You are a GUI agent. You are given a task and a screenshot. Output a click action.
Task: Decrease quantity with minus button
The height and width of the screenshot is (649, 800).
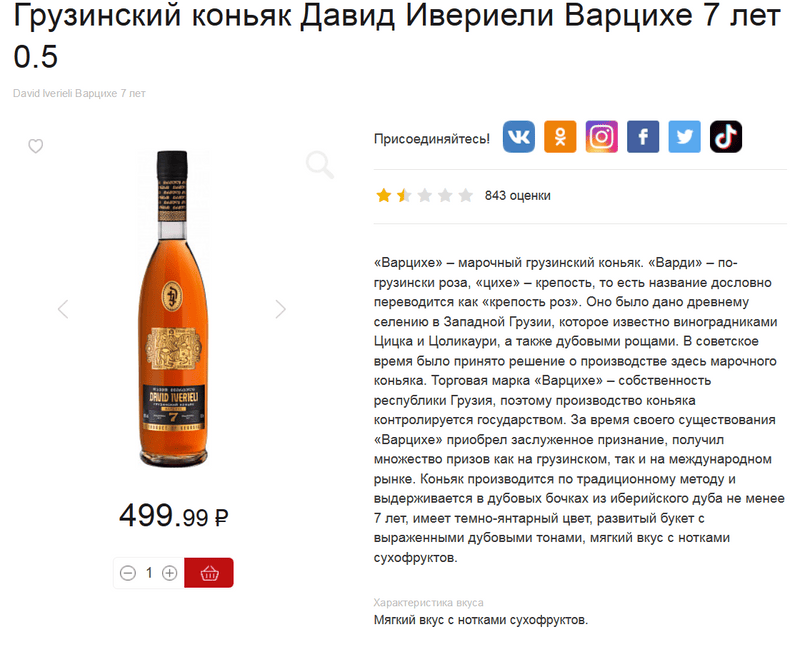point(128,573)
